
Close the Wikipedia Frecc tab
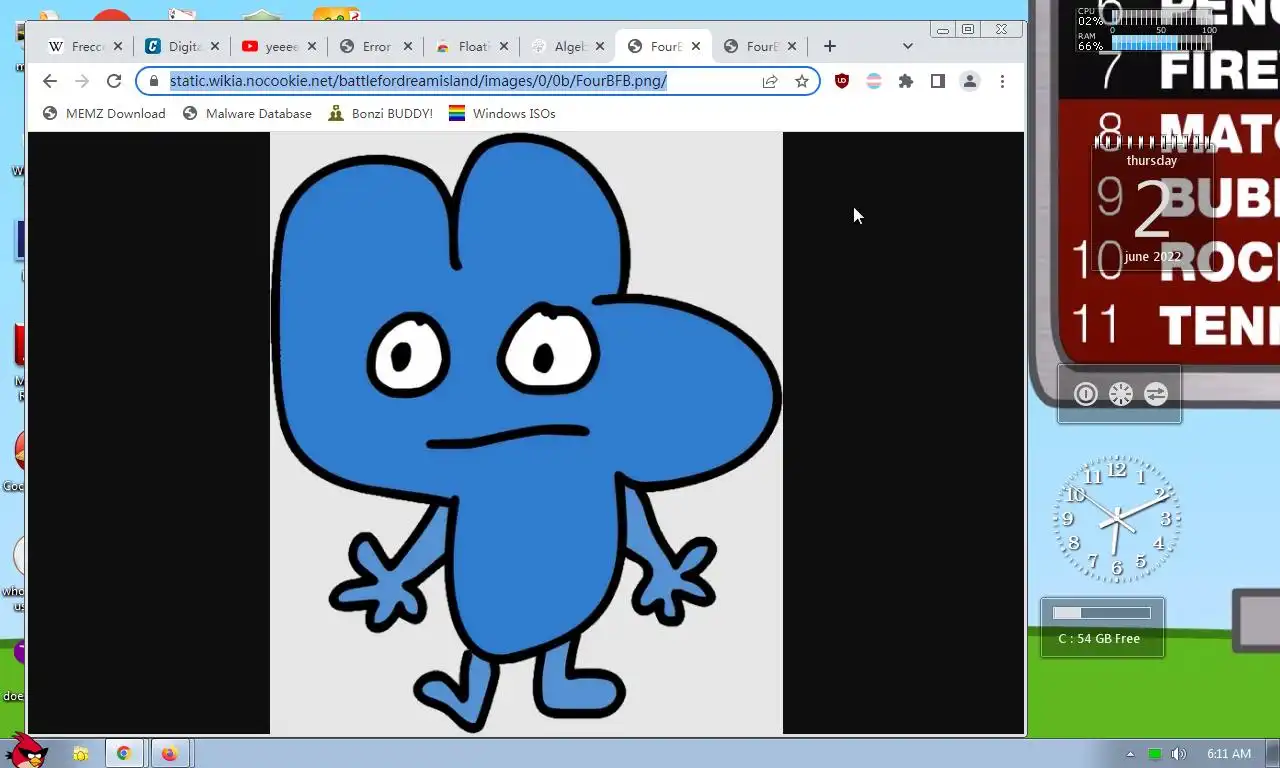(118, 46)
